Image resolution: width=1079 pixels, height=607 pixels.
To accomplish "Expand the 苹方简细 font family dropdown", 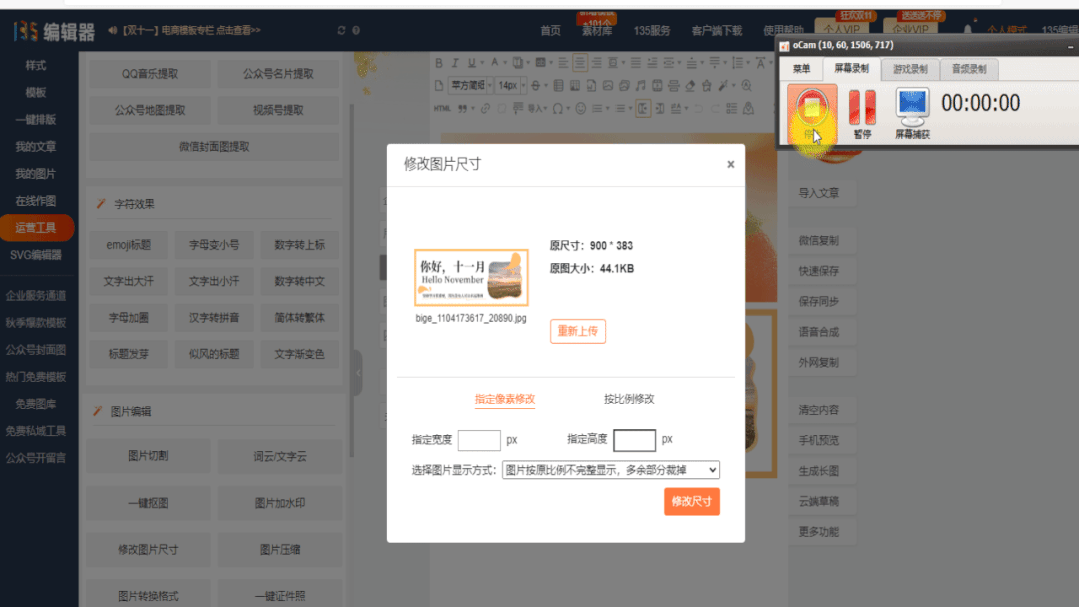I will tap(470, 85).
